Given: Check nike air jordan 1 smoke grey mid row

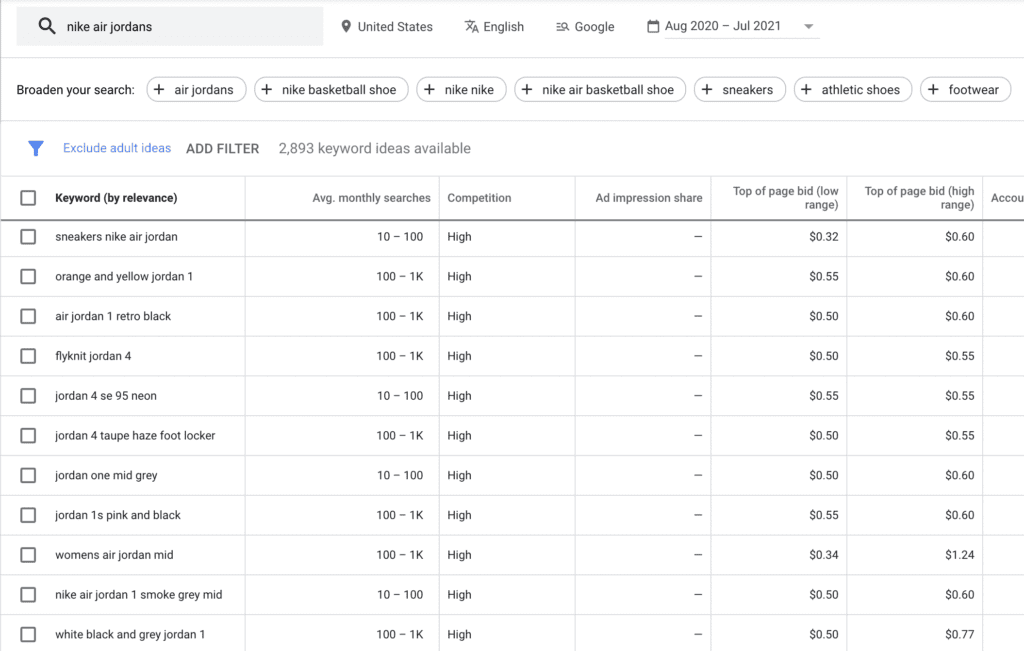Looking at the screenshot, I should pos(28,595).
